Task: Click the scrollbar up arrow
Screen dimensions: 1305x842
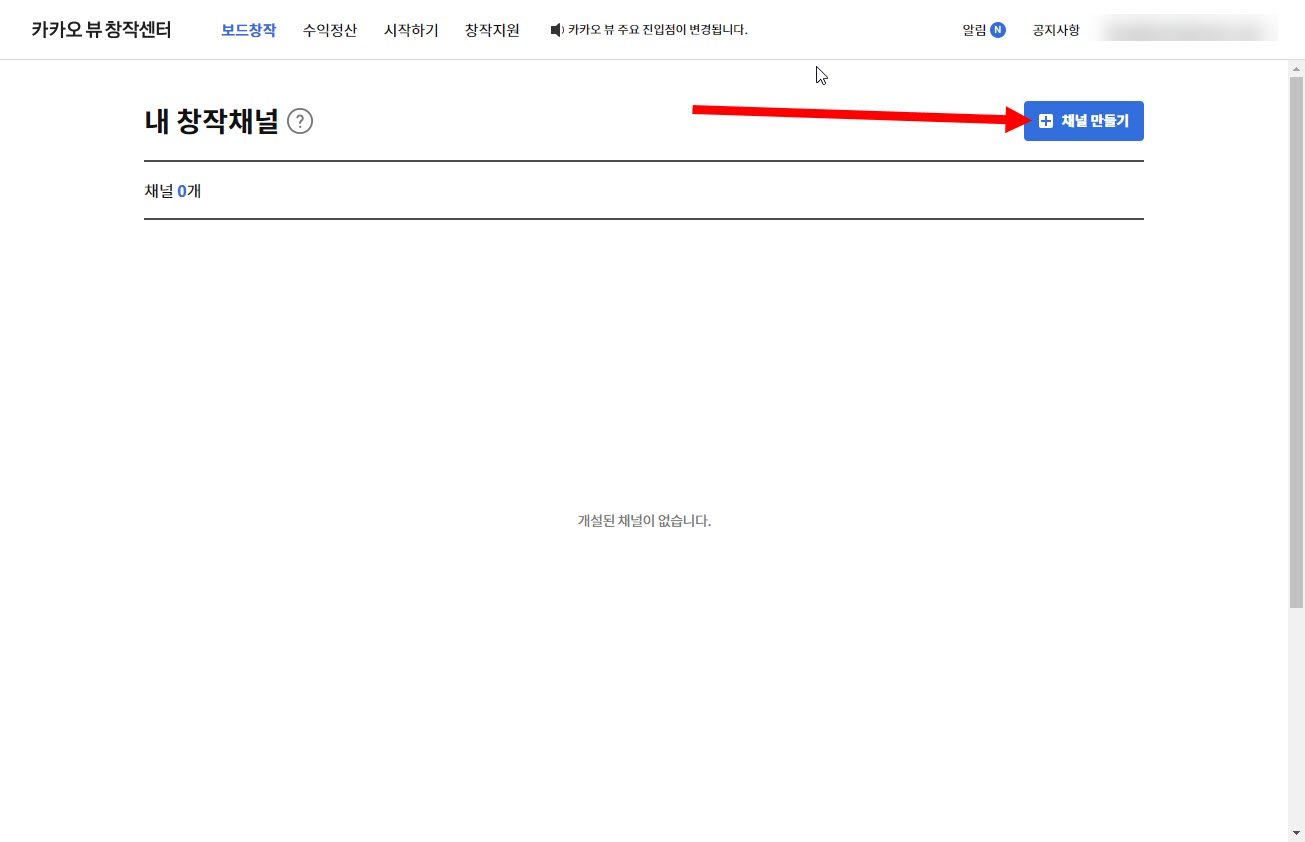Action: pos(1296,68)
